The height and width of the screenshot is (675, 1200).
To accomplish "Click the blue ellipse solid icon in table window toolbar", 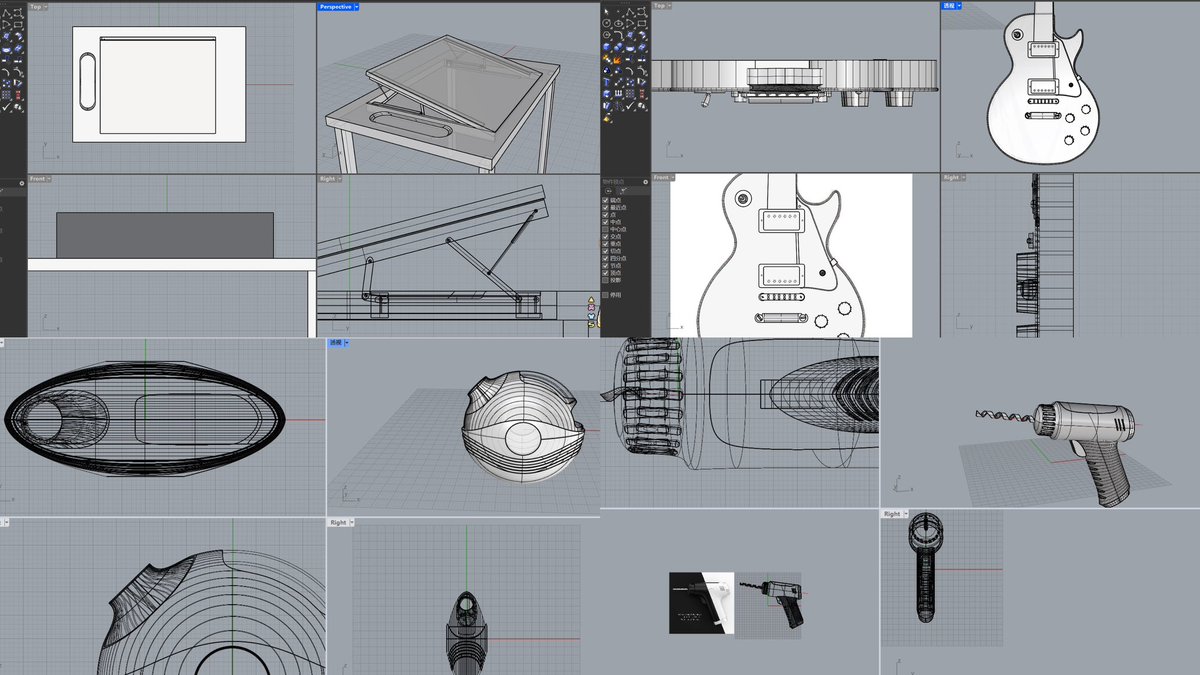I will (x=6, y=49).
